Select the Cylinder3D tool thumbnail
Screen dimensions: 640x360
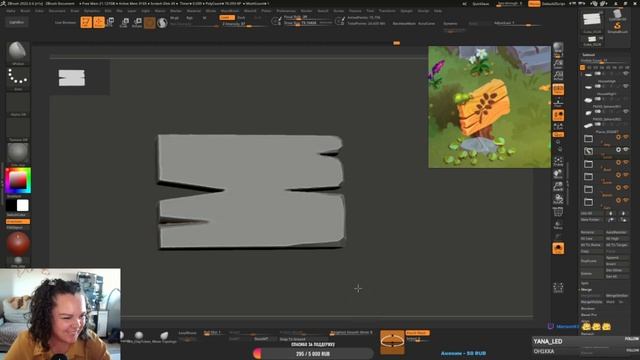click(x=617, y=16)
